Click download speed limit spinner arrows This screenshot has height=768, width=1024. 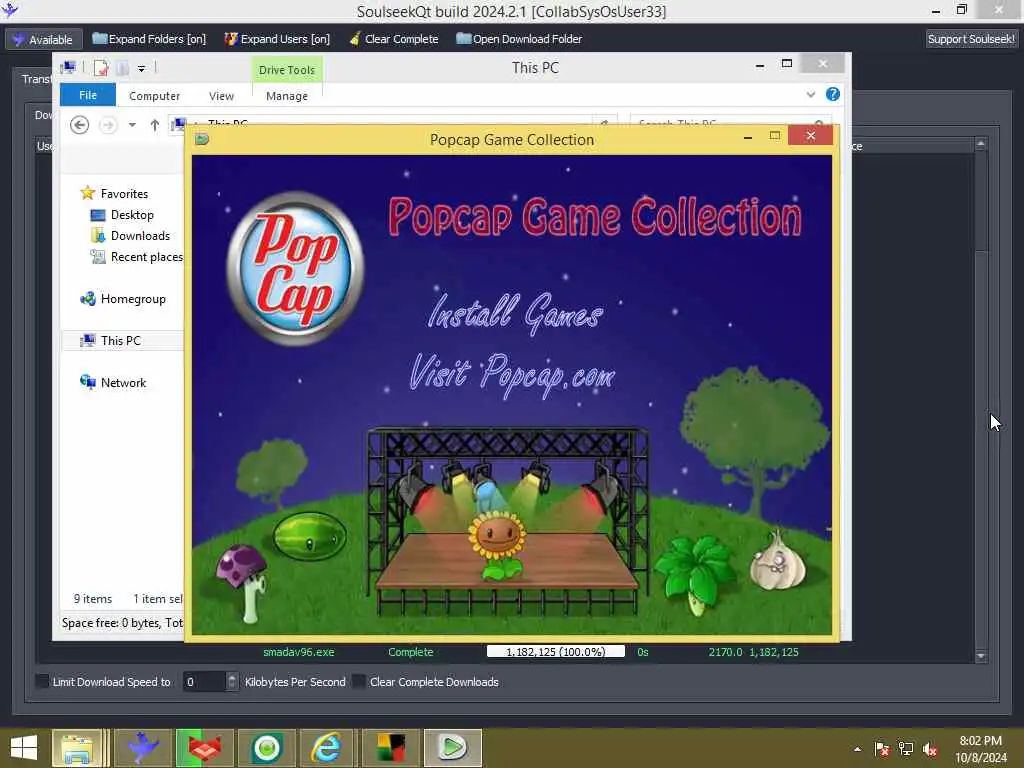pyautogui.click(x=232, y=681)
